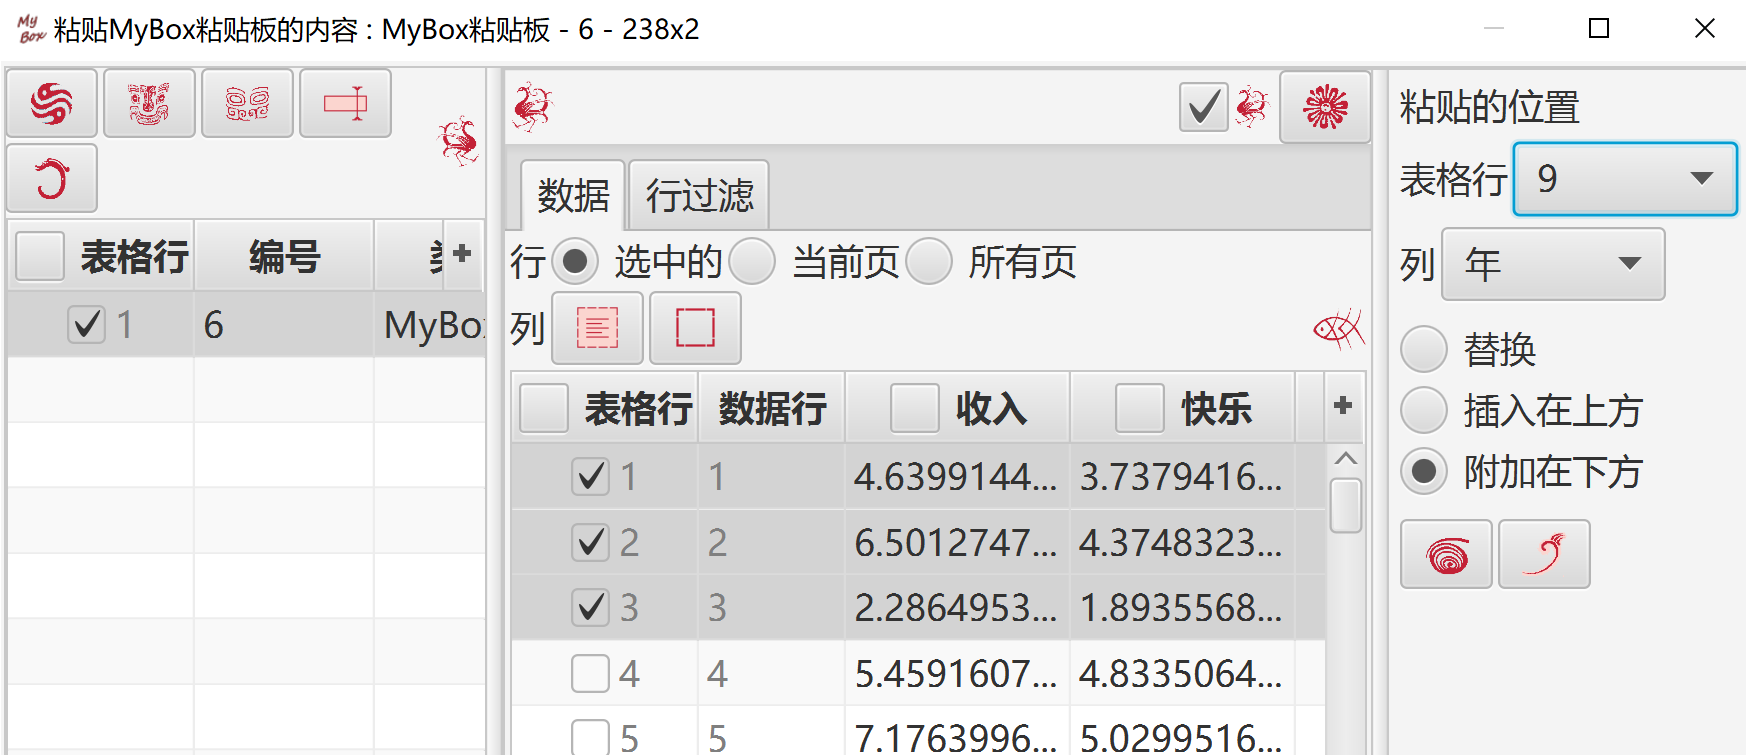Switch to the 数据 tab

573,196
